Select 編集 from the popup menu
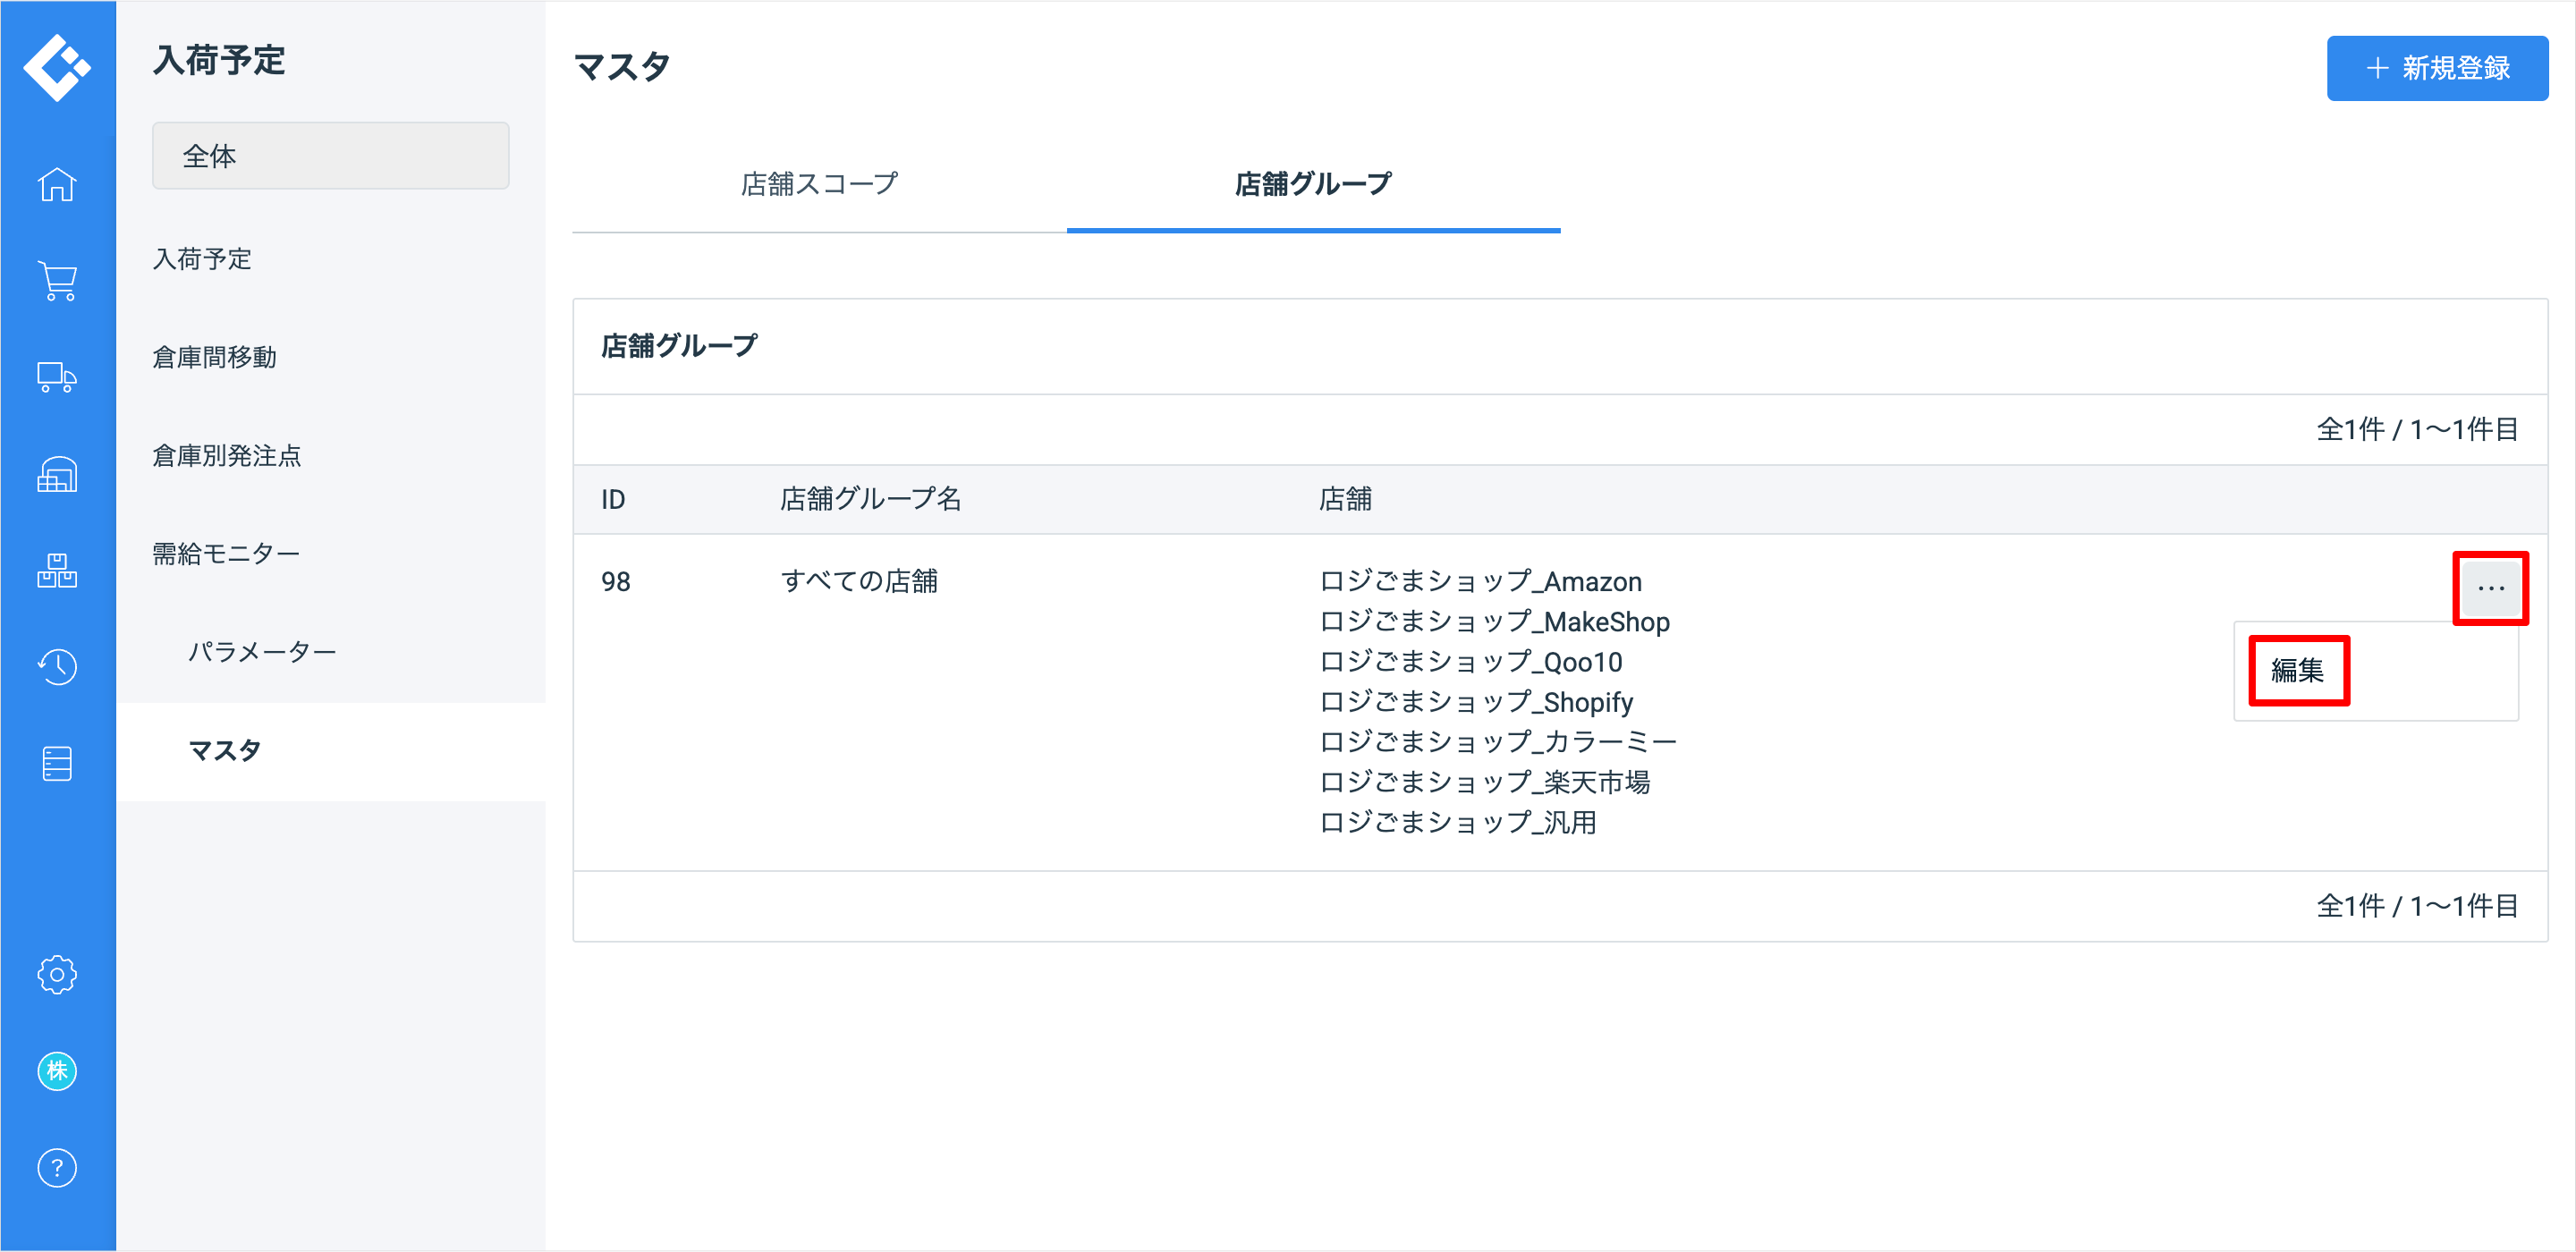The width and height of the screenshot is (2576, 1252). (x=2297, y=670)
